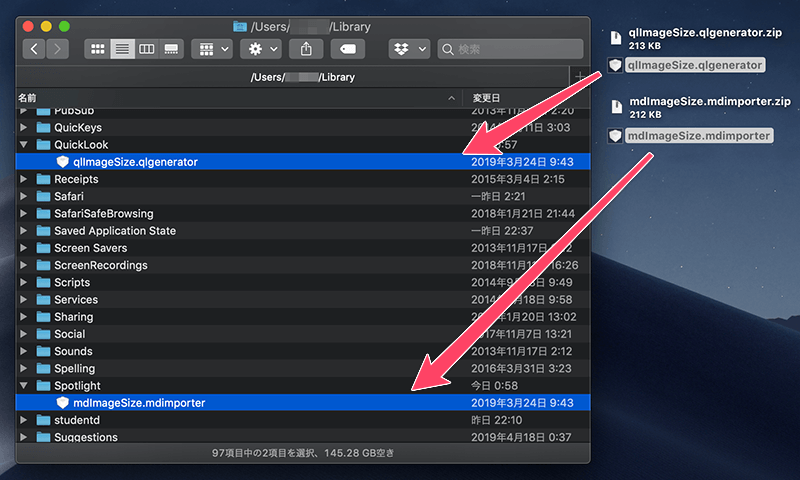Click the Scripts folder name

tap(72, 282)
